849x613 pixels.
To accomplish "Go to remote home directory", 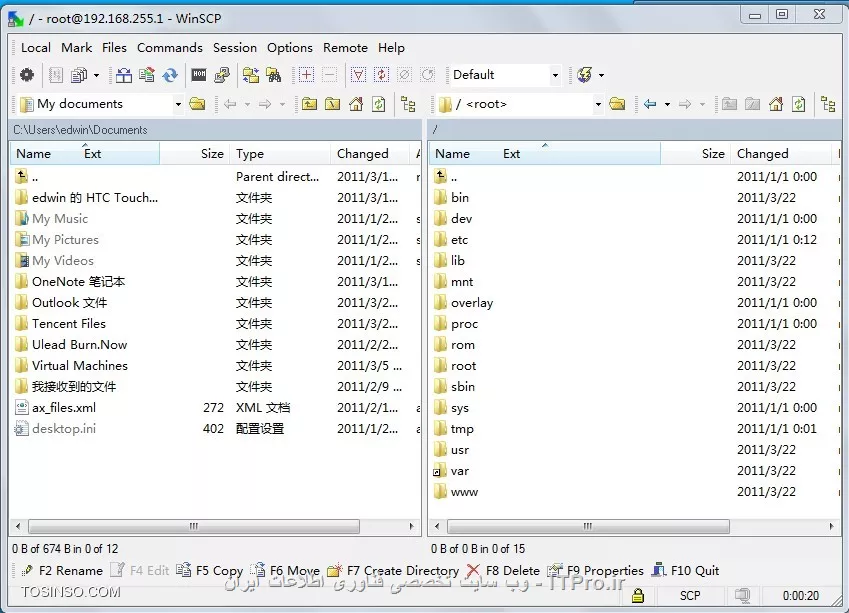I will click(776, 104).
